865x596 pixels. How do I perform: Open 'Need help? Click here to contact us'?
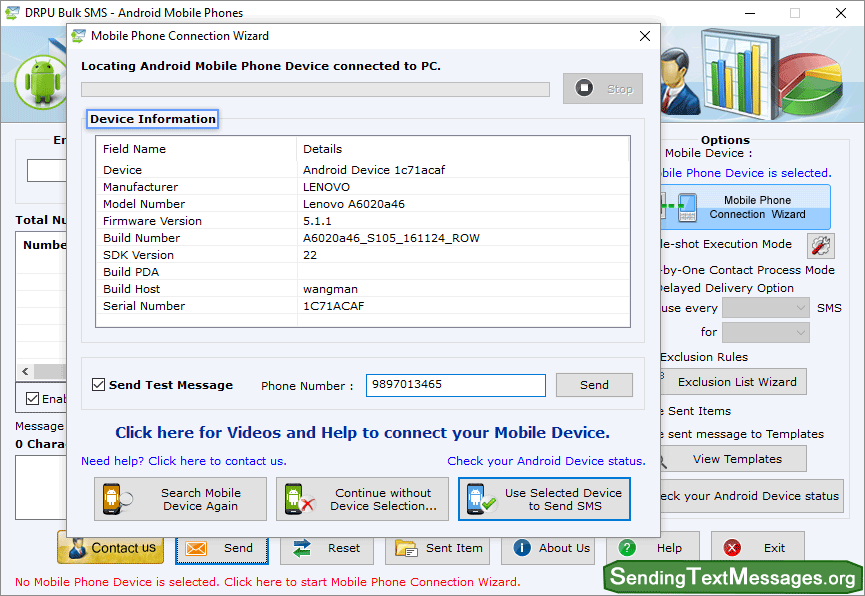tap(184, 461)
